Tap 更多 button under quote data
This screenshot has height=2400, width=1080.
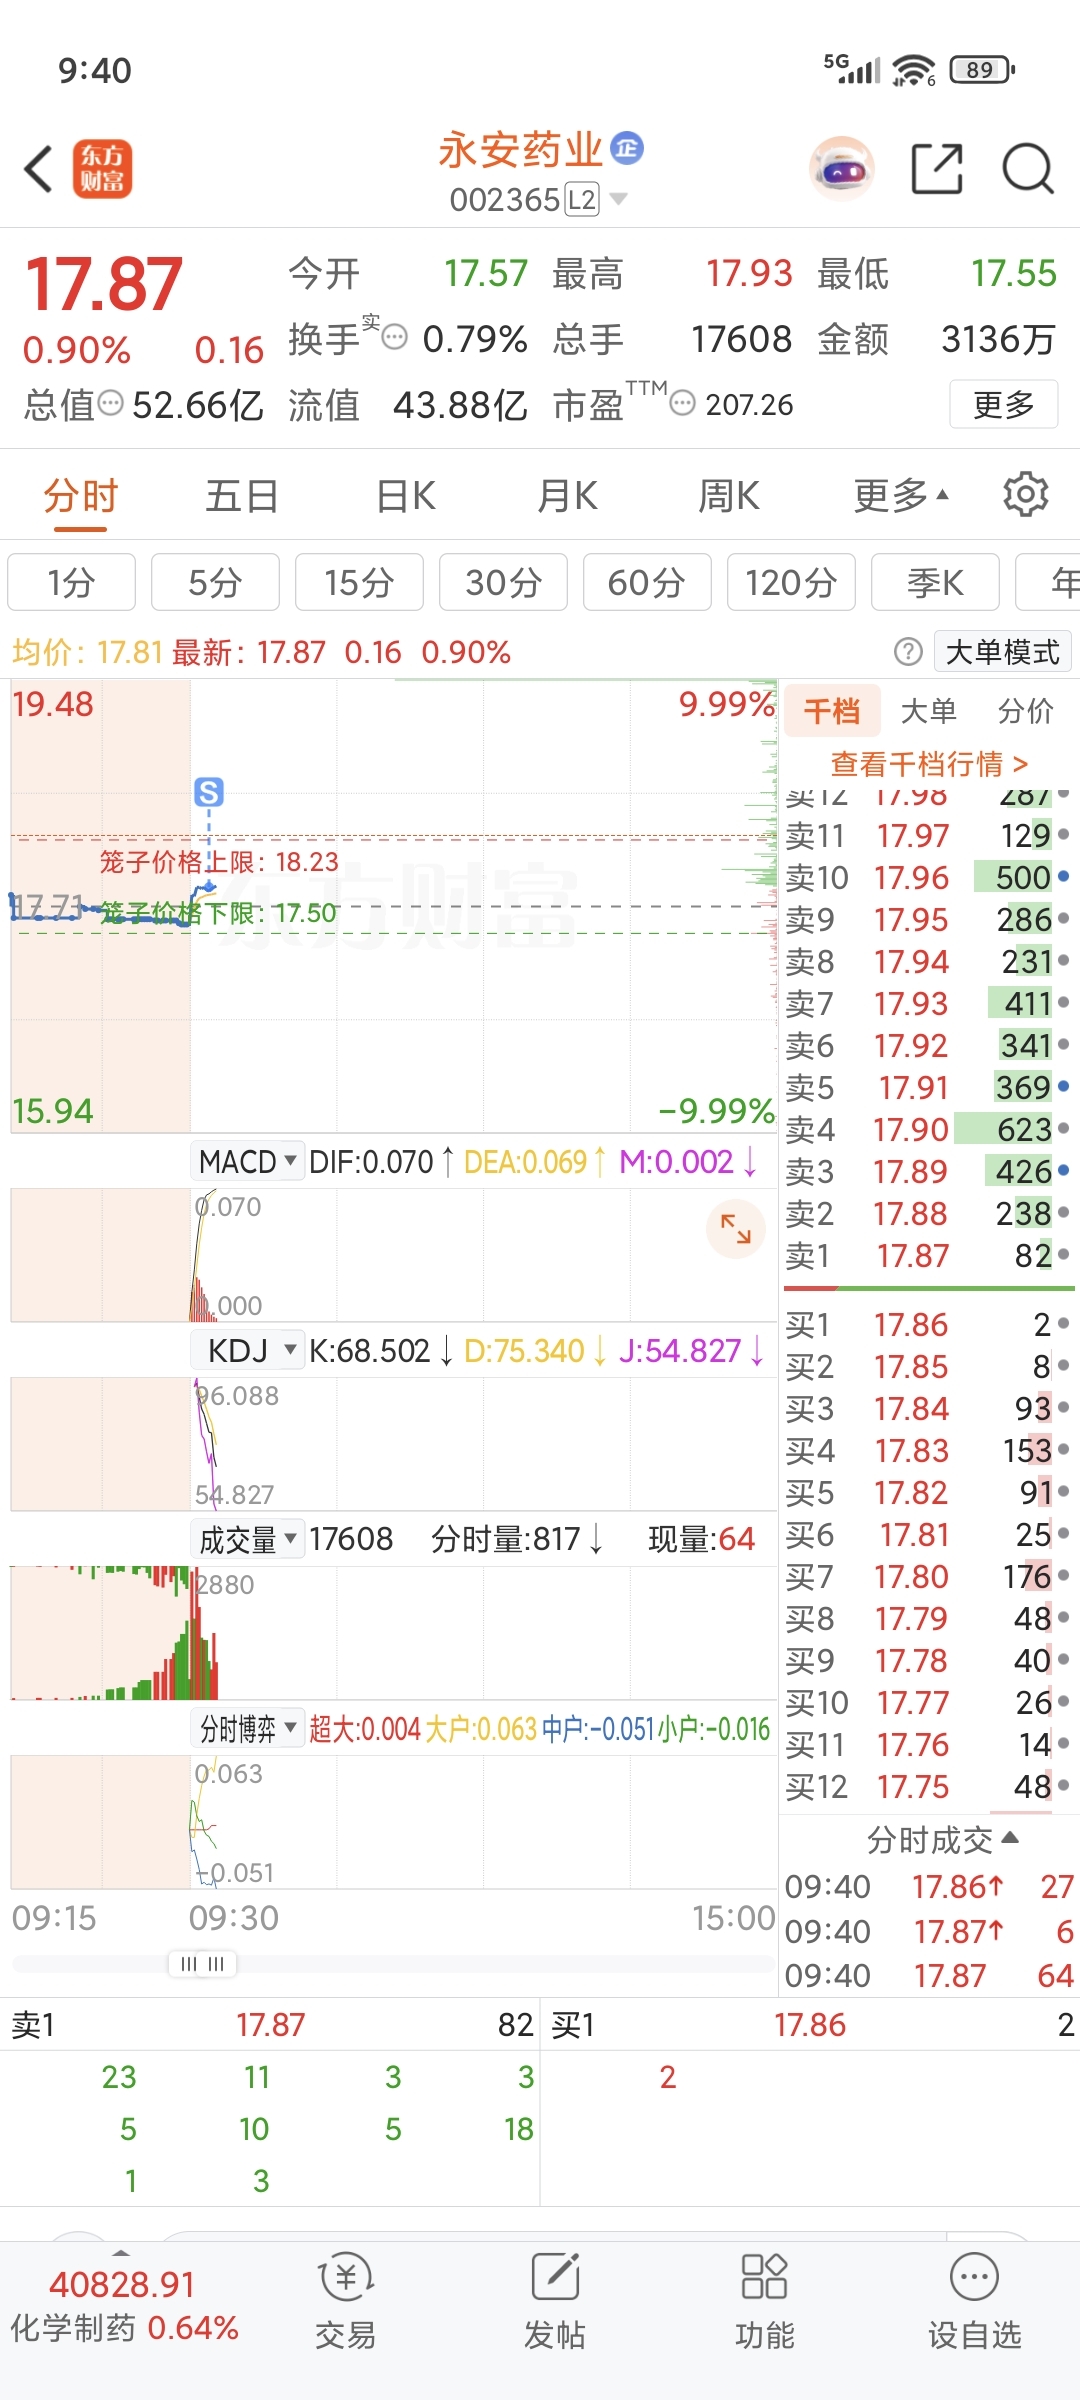[x=1003, y=404]
